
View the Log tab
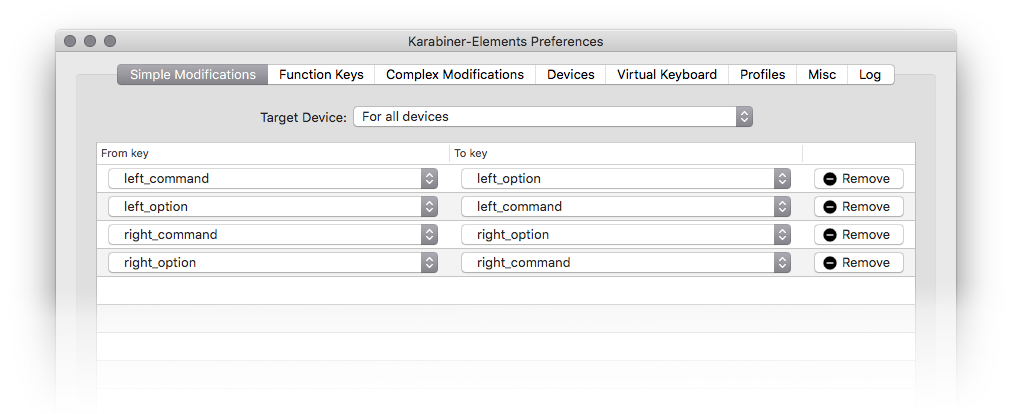(870, 75)
